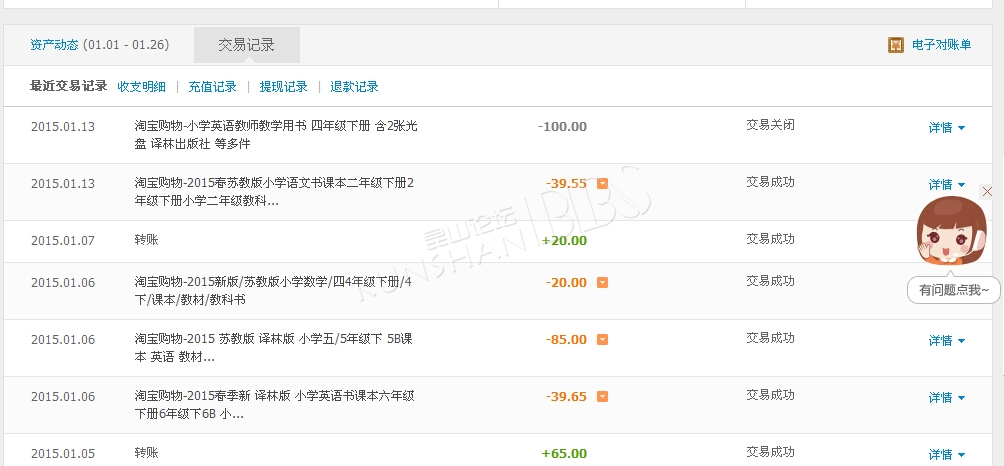Expand 详情 for the -39.65 transaction
Screen dimensions: 1004x466
point(946,398)
